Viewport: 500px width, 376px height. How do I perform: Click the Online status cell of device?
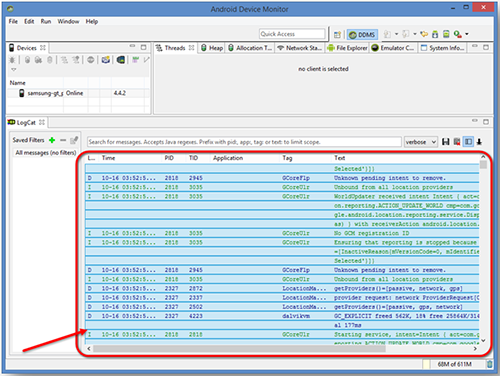tap(74, 93)
